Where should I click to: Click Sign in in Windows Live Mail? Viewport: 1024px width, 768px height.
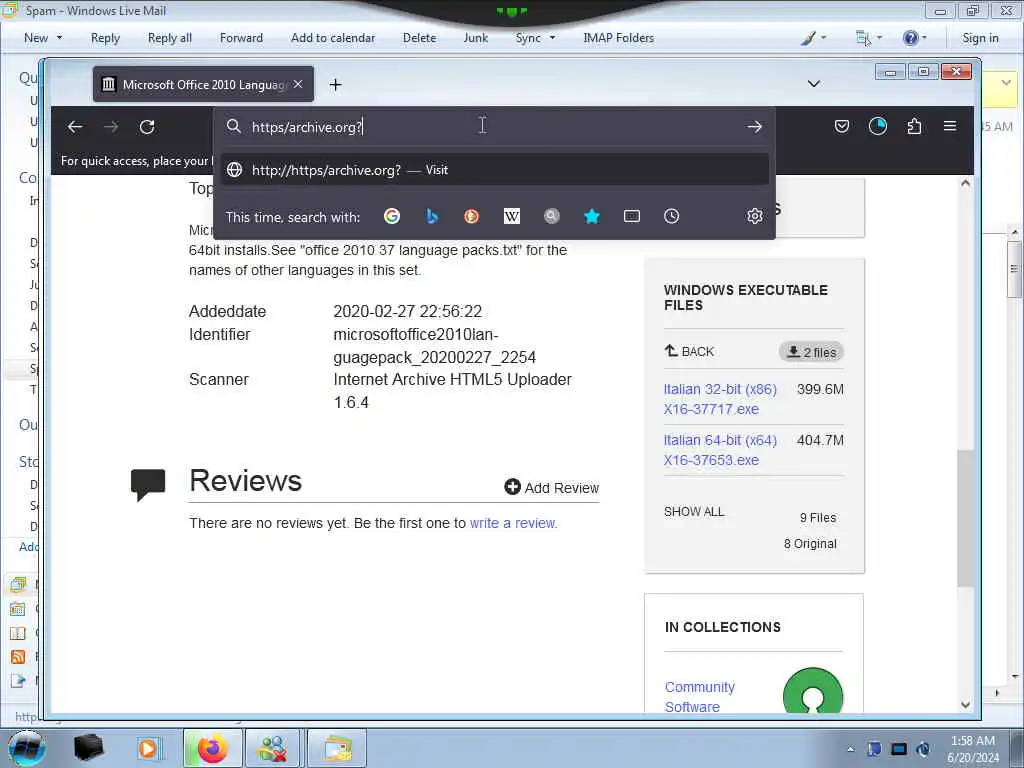[x=980, y=38]
